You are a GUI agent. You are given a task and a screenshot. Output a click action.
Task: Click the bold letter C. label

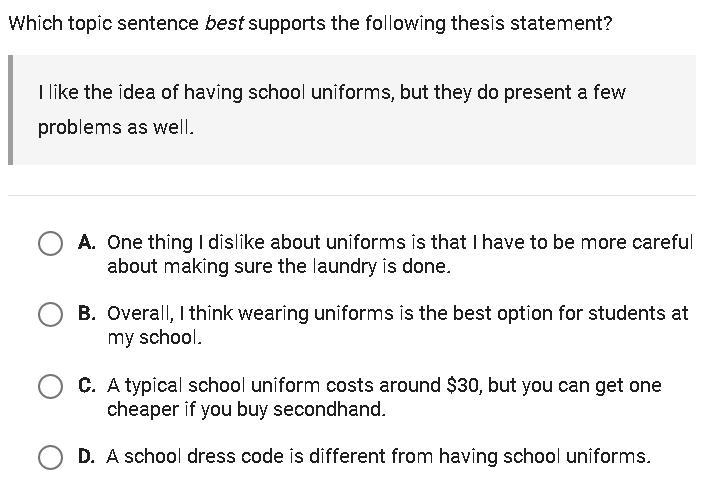pos(87,385)
